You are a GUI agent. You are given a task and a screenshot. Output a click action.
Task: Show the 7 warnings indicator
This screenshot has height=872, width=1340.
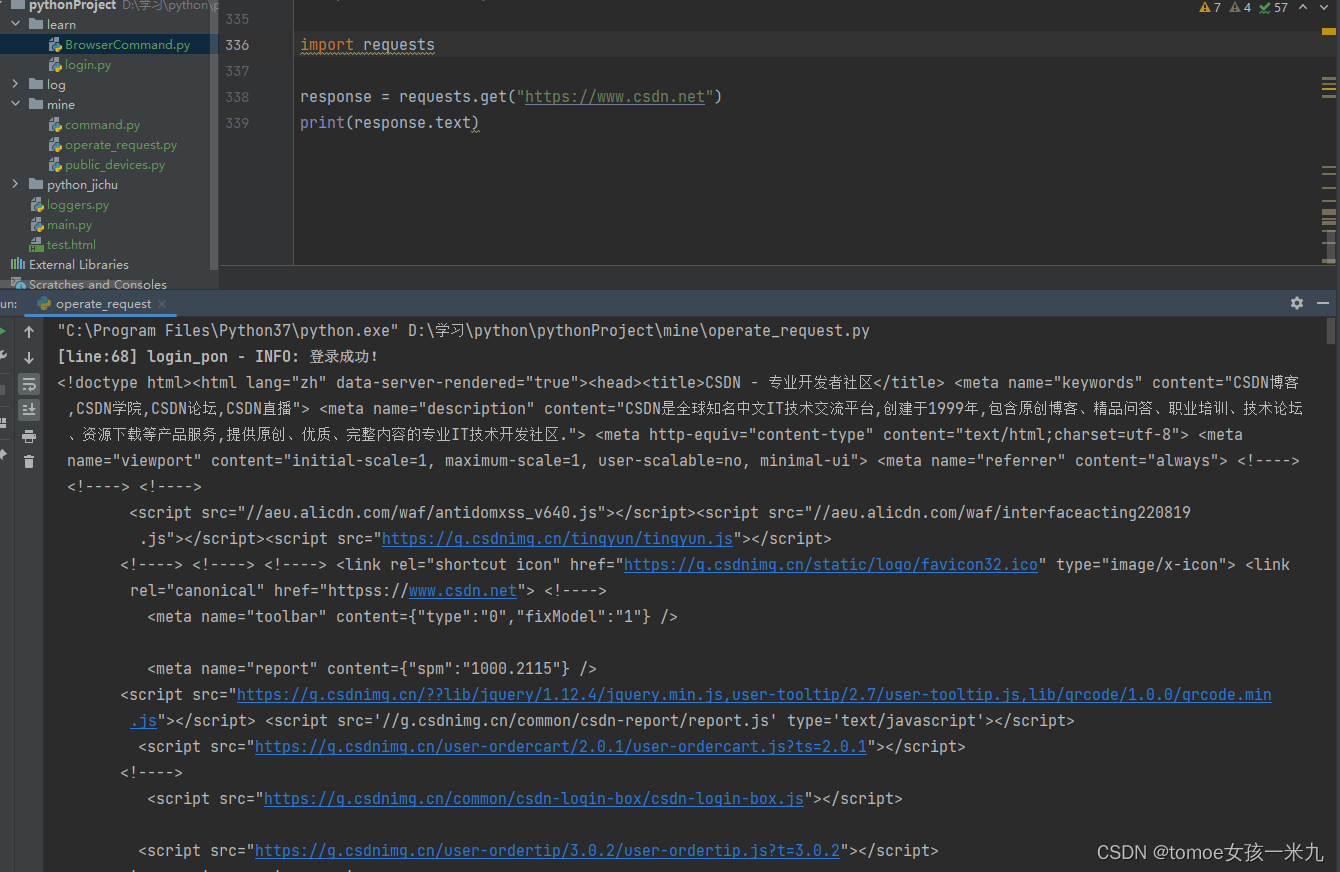(1210, 7)
